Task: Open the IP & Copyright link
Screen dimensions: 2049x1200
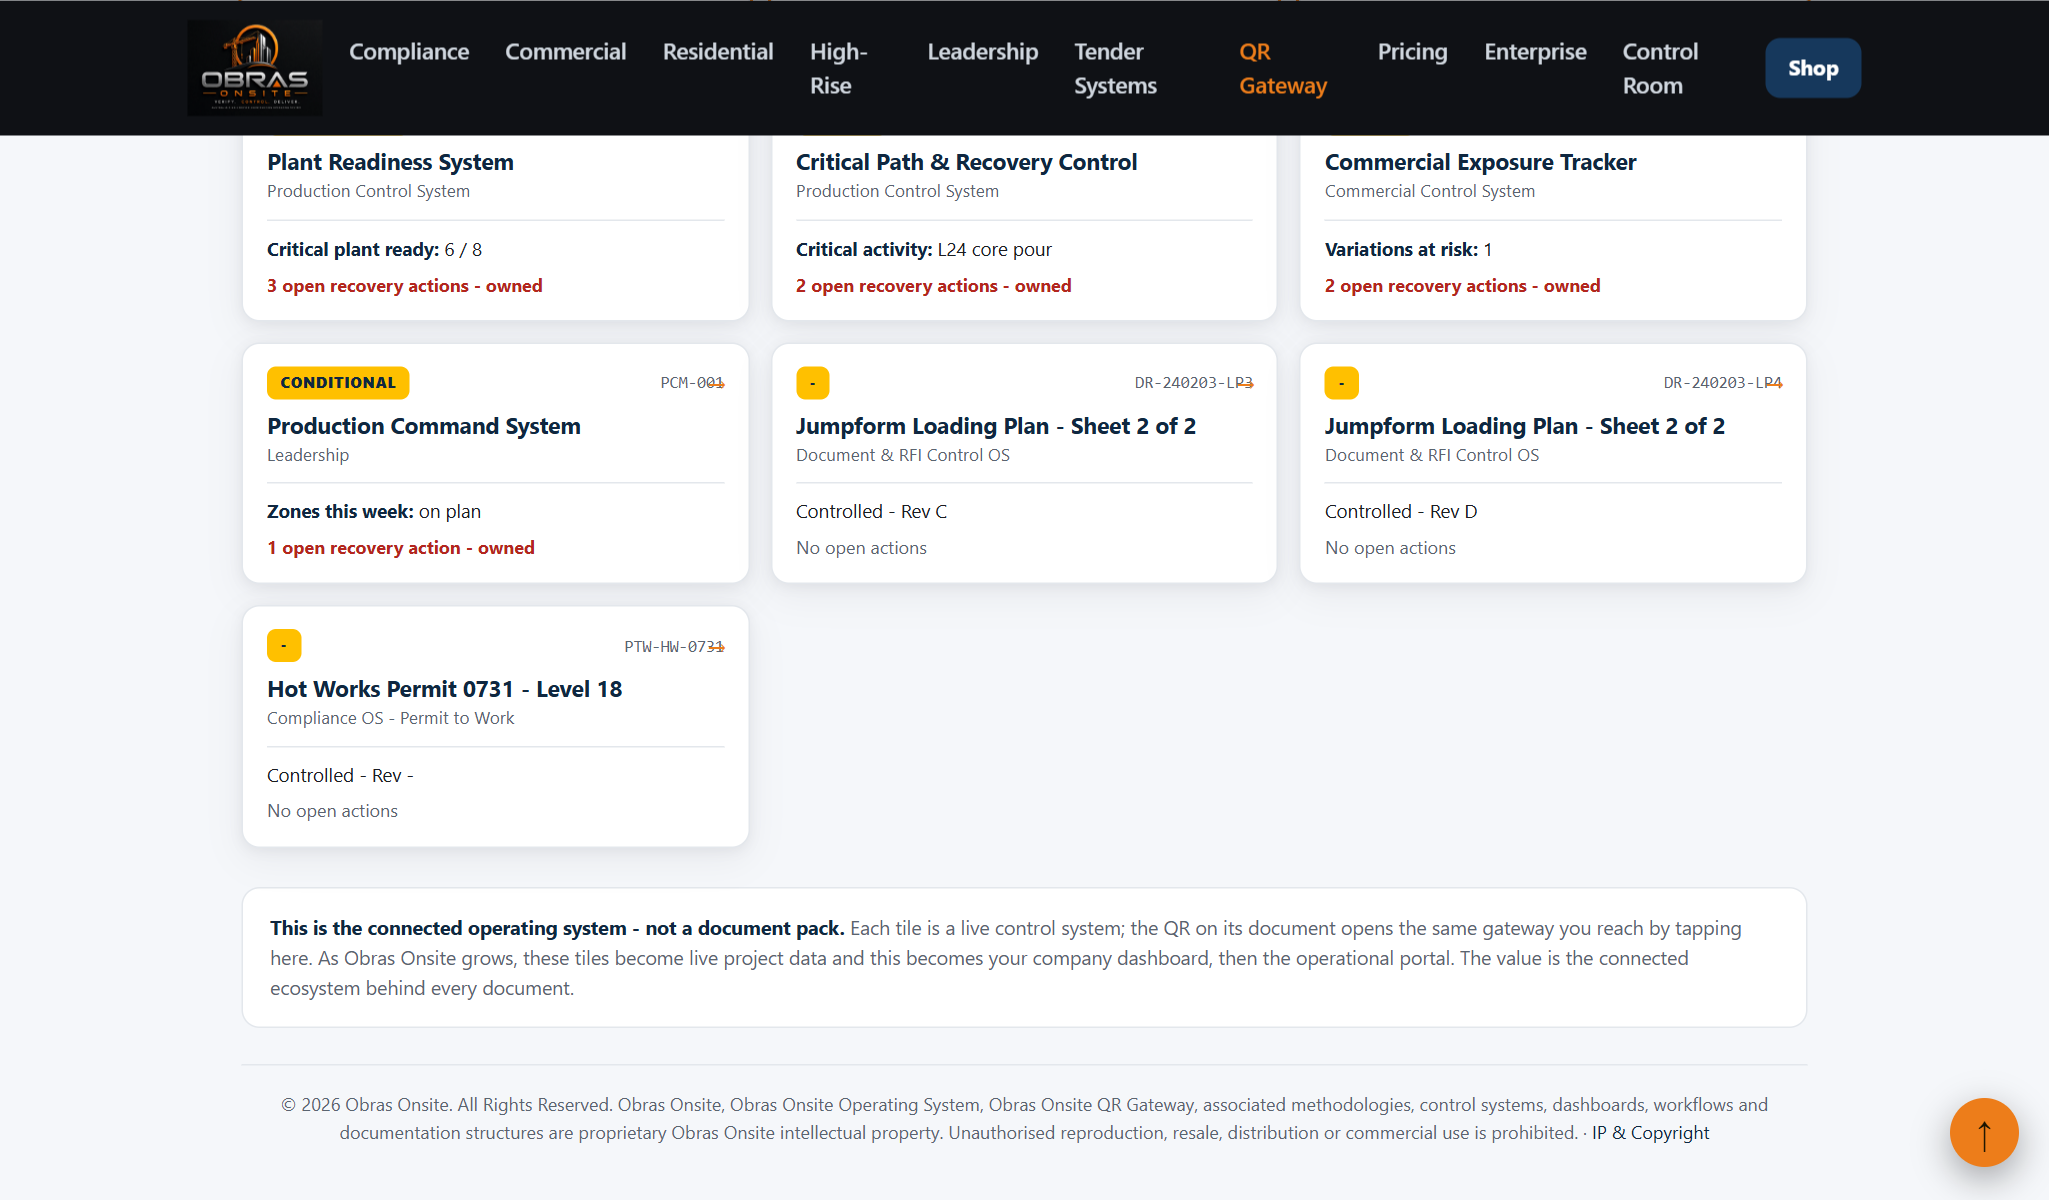Action: click(1650, 1133)
